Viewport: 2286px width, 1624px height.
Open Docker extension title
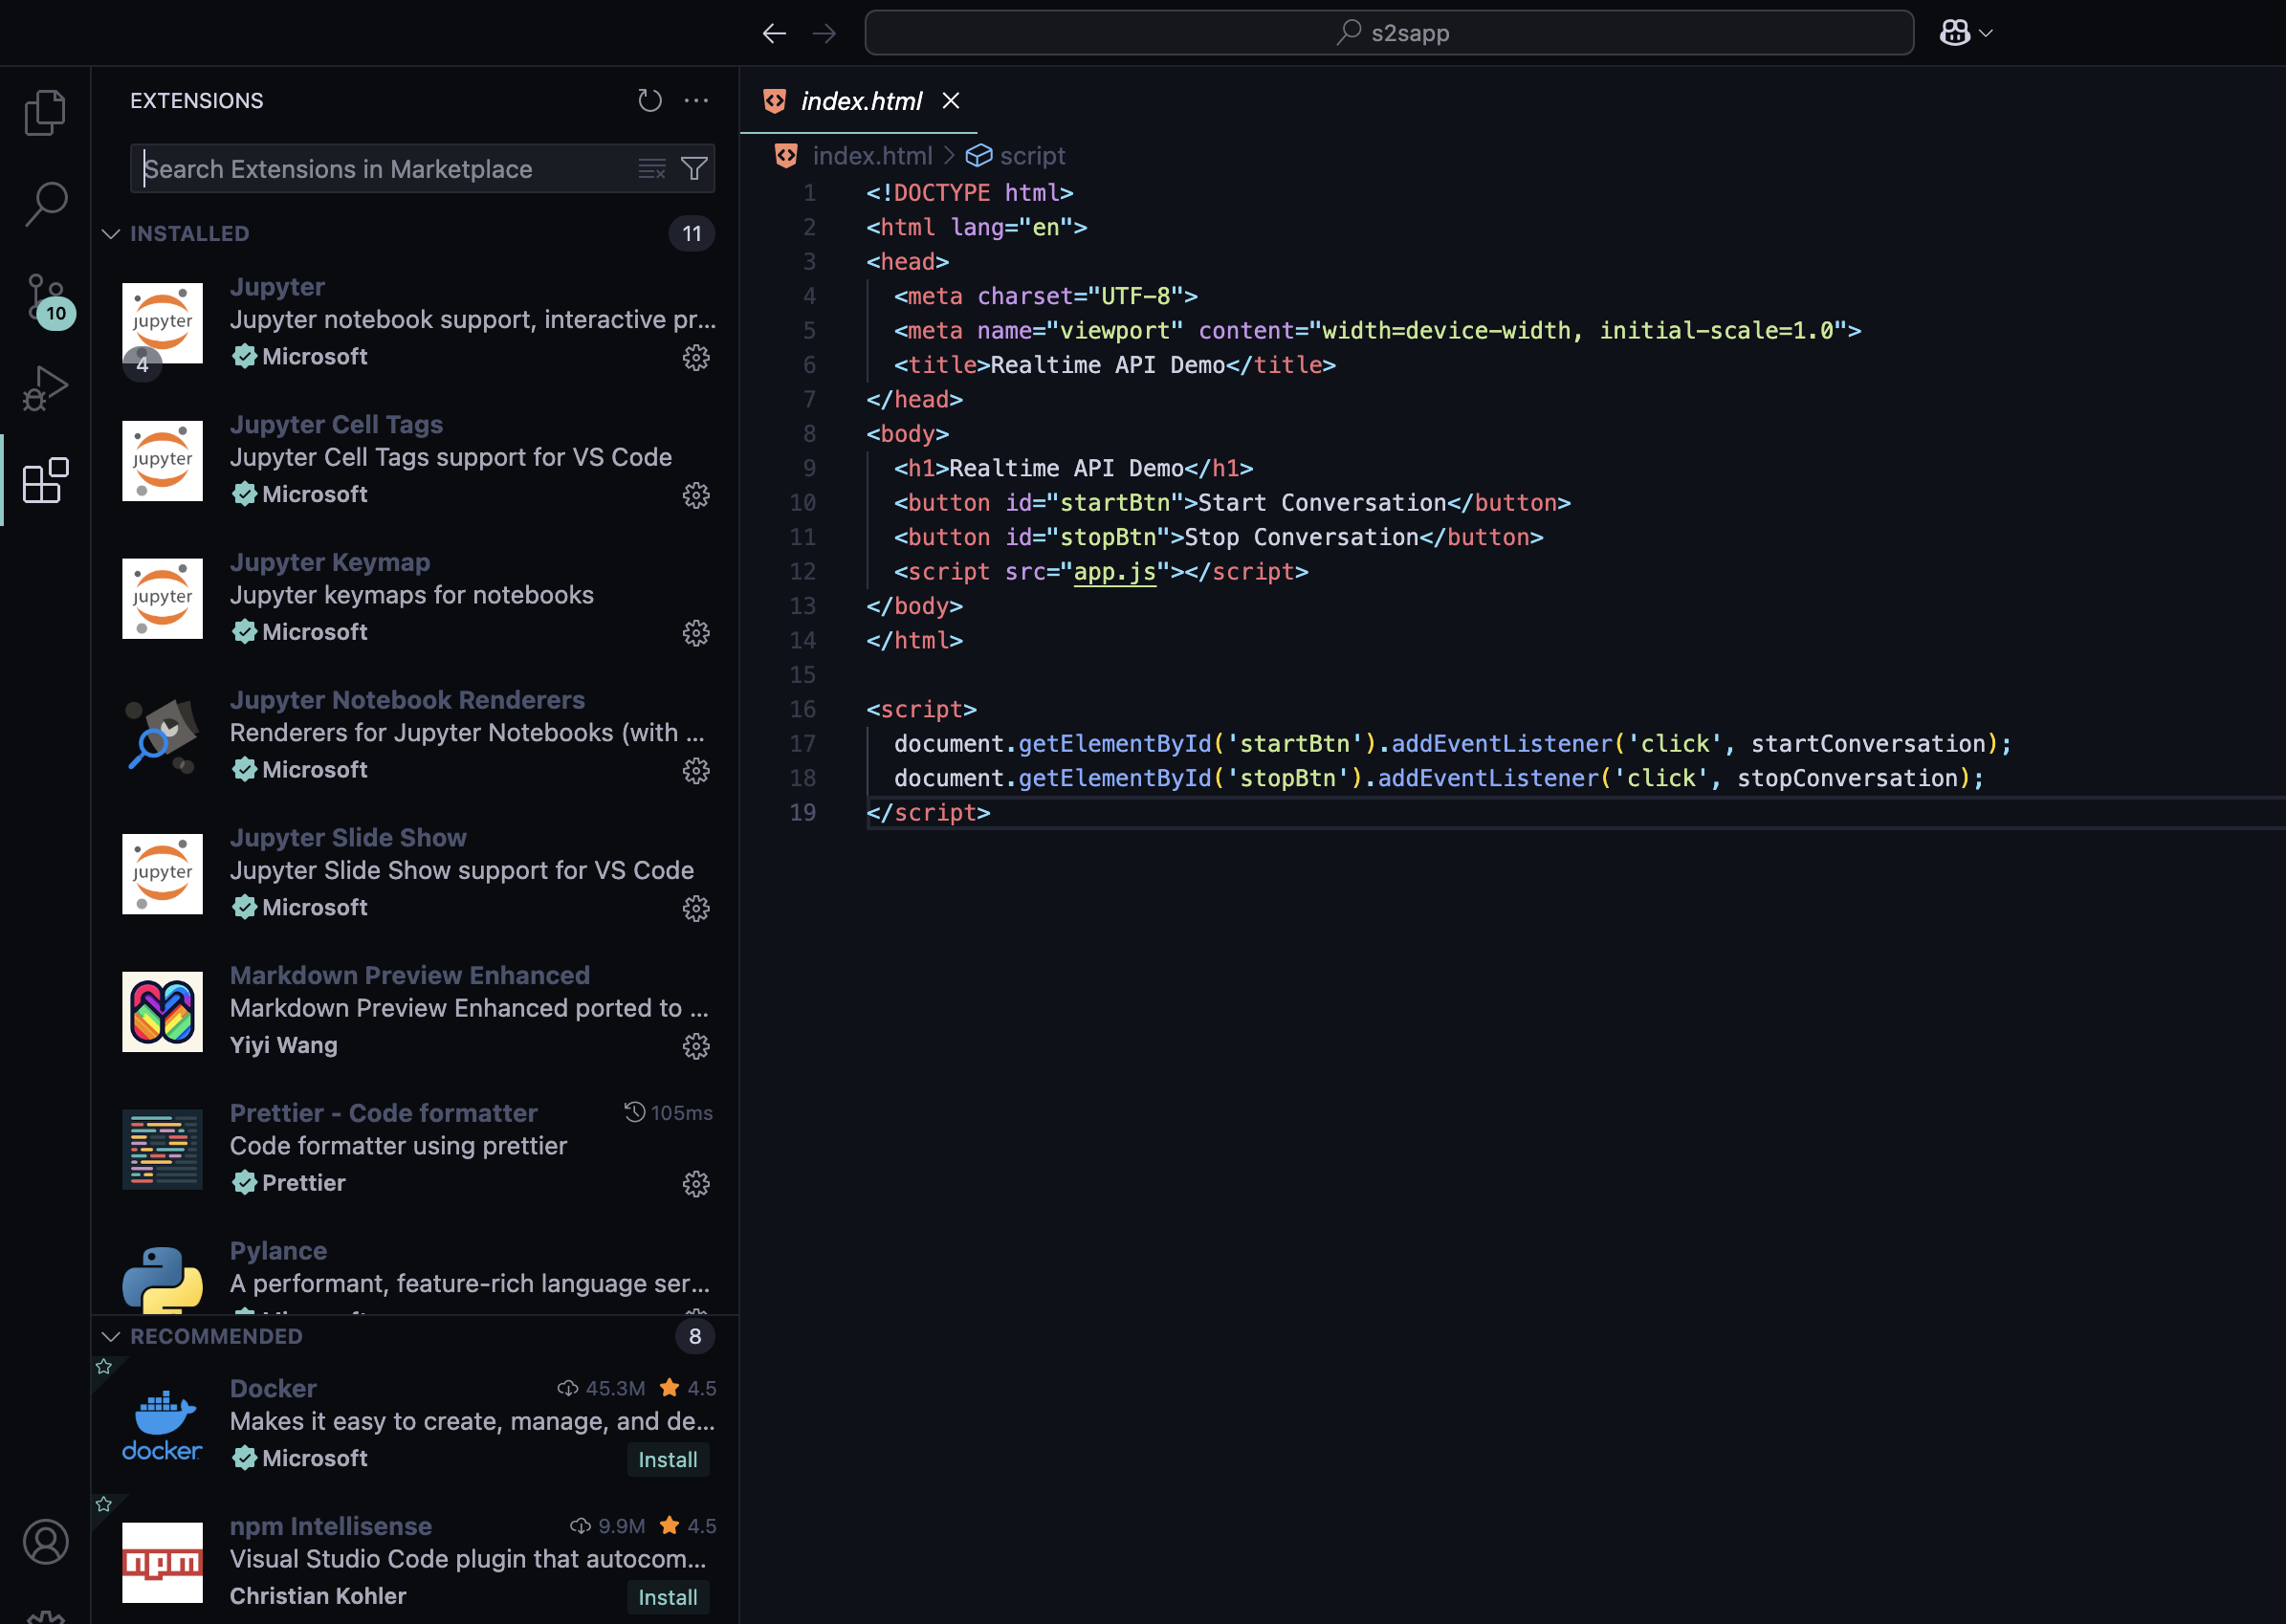click(x=273, y=1389)
